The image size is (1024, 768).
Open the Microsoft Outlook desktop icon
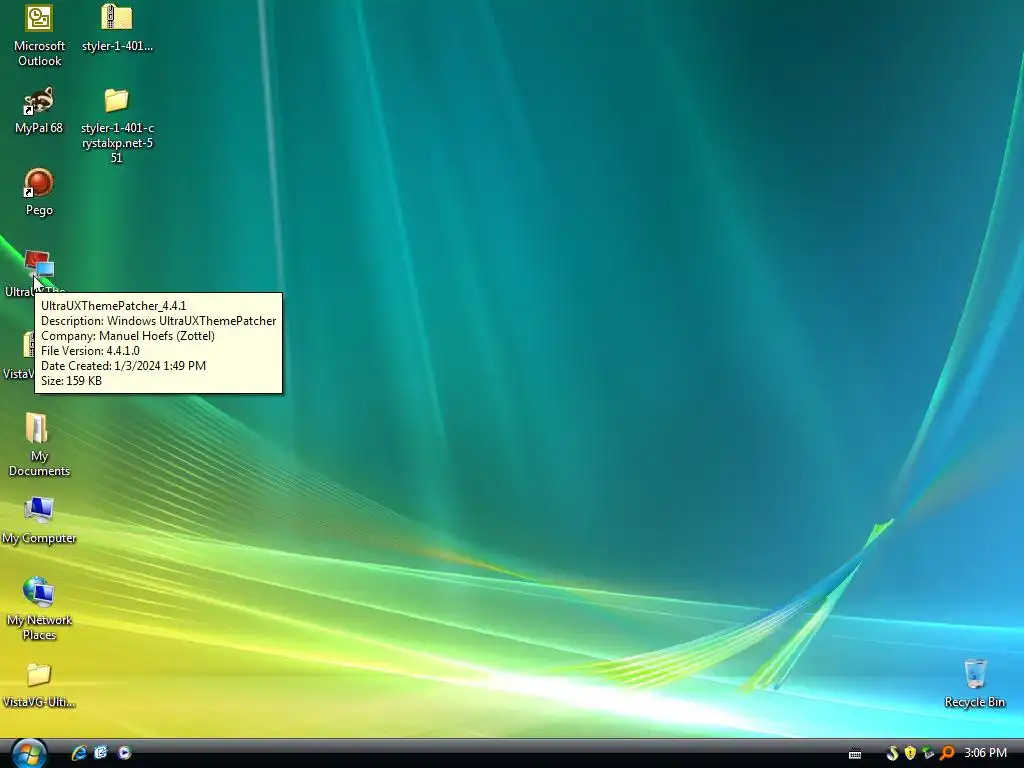click(39, 19)
